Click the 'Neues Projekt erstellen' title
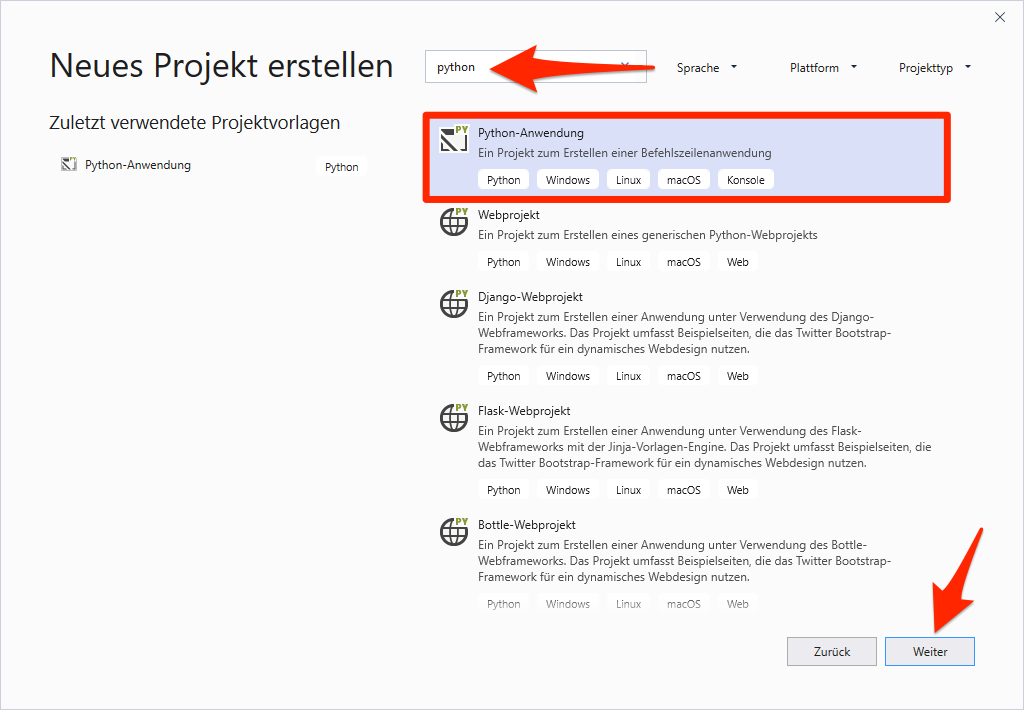Image resolution: width=1024 pixels, height=710 pixels. pos(221,66)
